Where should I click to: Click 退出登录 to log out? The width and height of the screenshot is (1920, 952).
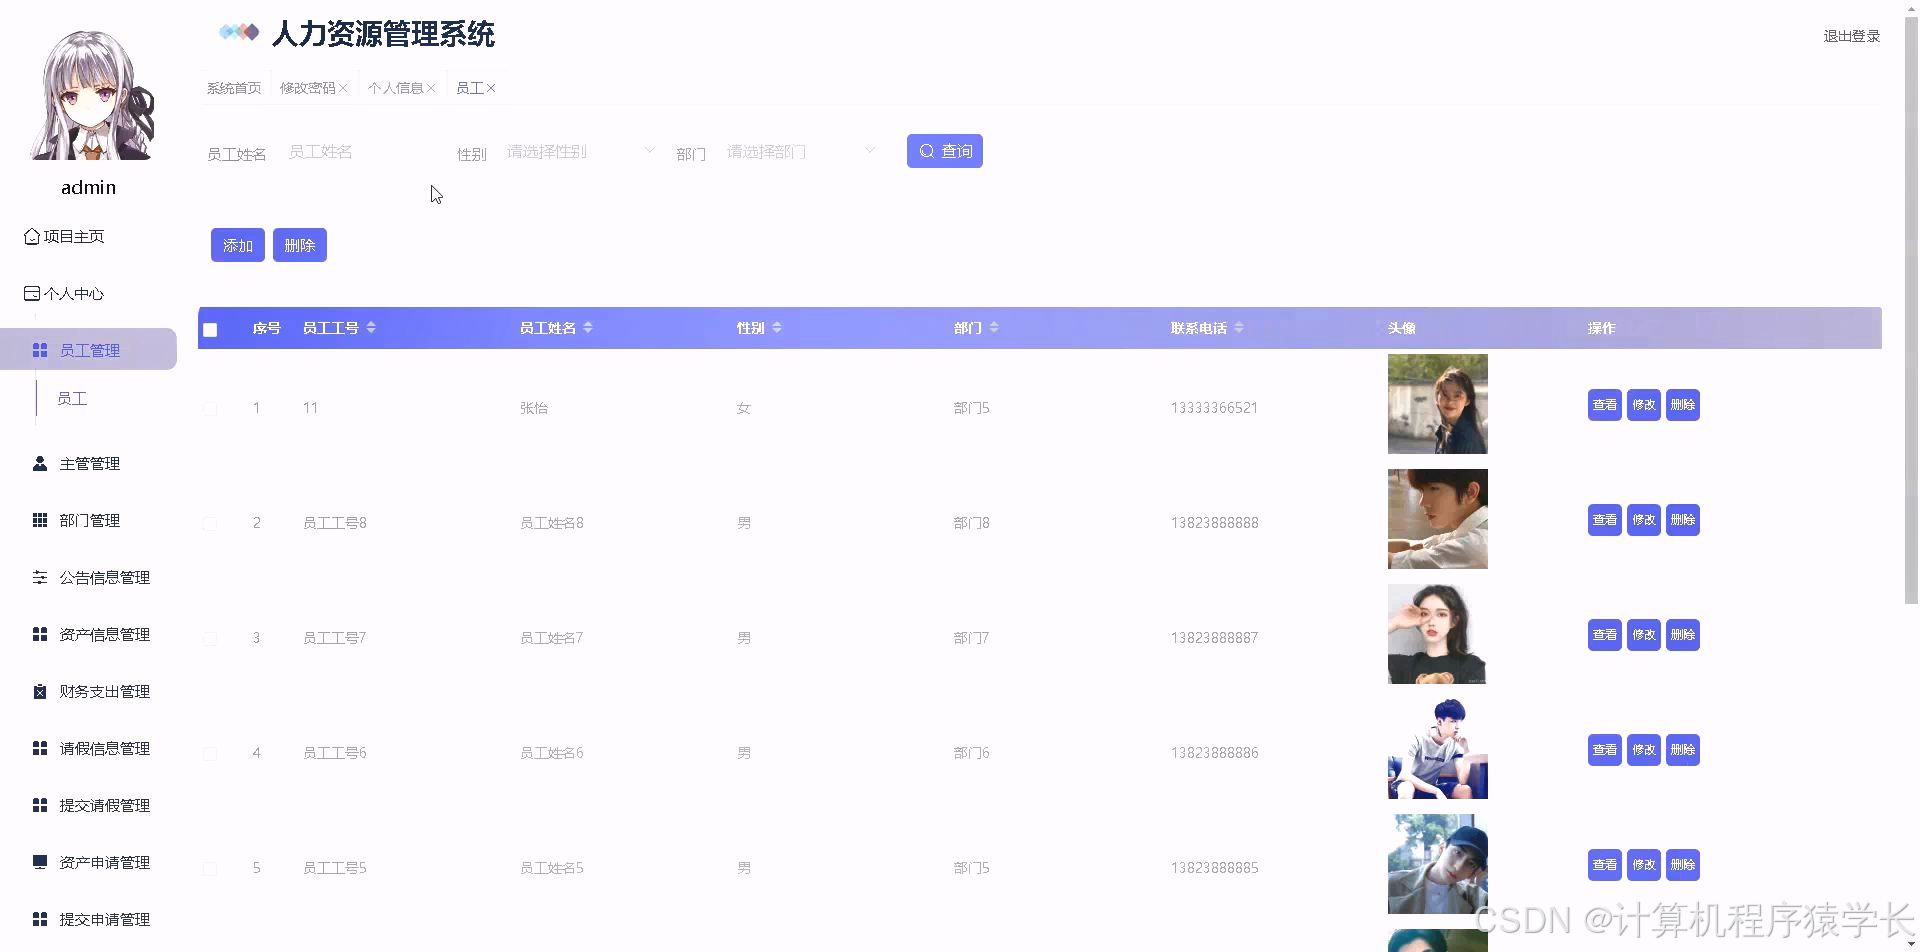coord(1850,35)
